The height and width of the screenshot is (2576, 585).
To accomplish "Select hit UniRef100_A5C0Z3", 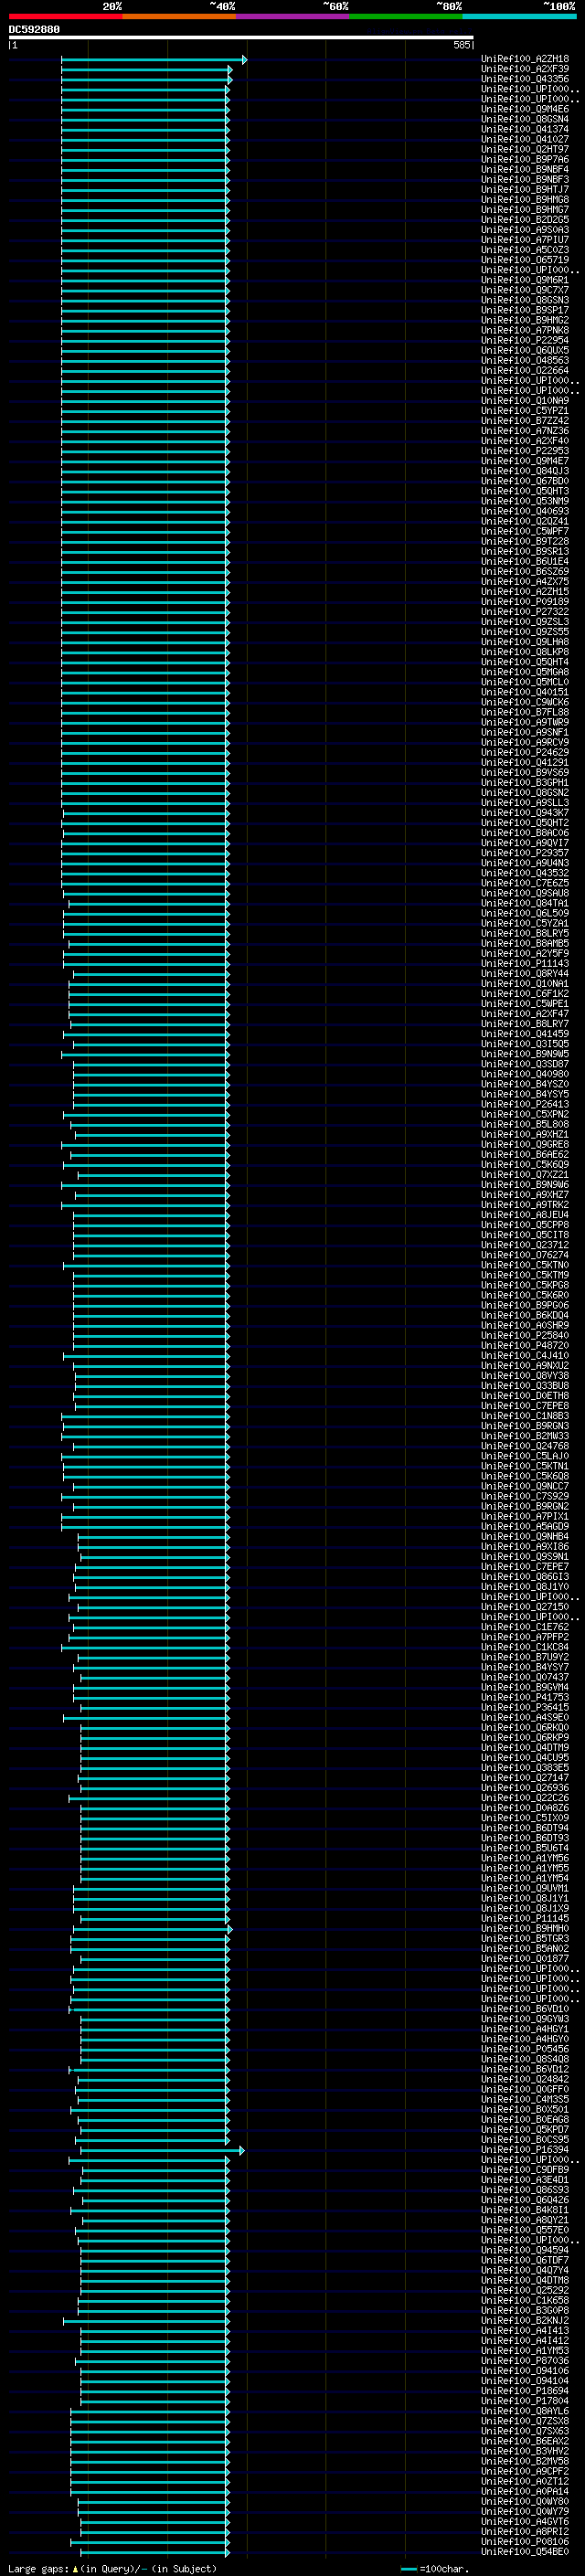I will 525,250.
